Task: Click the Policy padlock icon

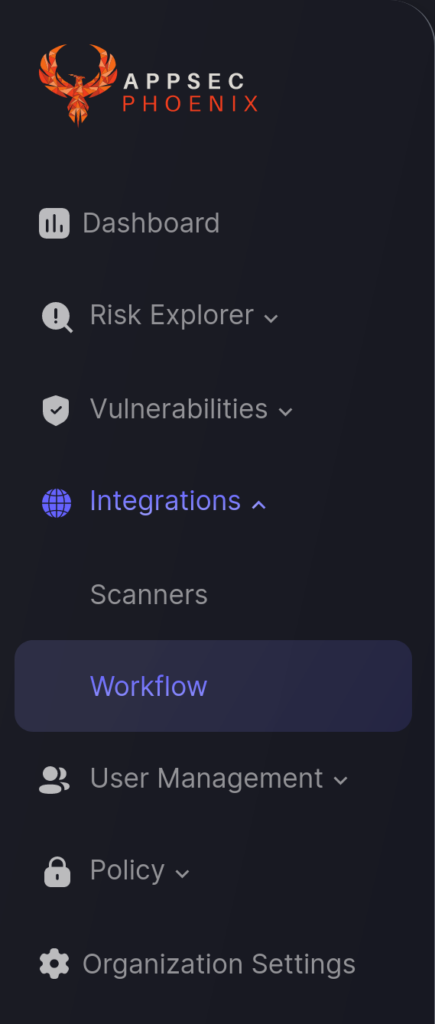Action: point(57,872)
